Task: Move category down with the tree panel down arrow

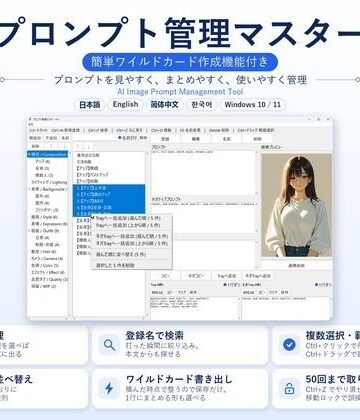Action: (x=64, y=146)
